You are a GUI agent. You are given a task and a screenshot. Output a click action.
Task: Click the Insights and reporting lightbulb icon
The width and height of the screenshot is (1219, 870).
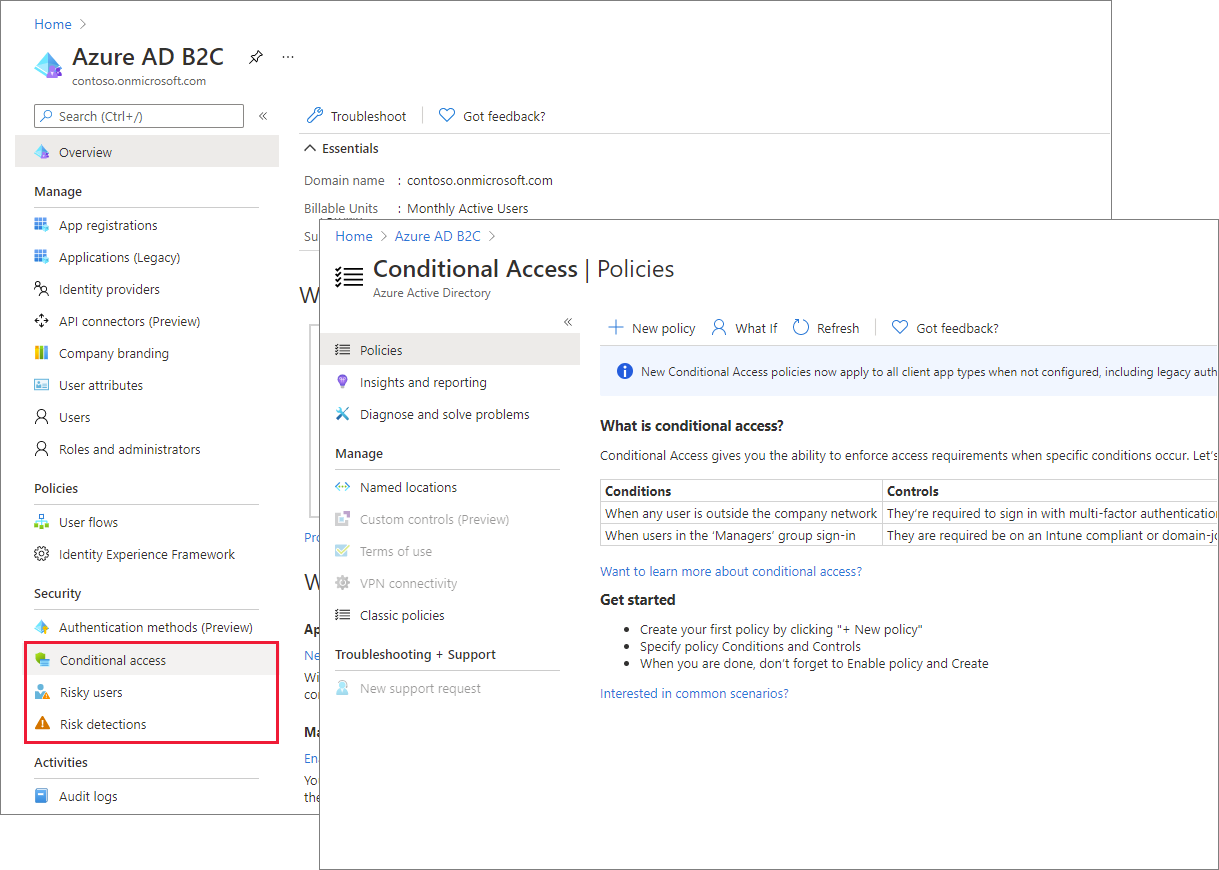(343, 382)
